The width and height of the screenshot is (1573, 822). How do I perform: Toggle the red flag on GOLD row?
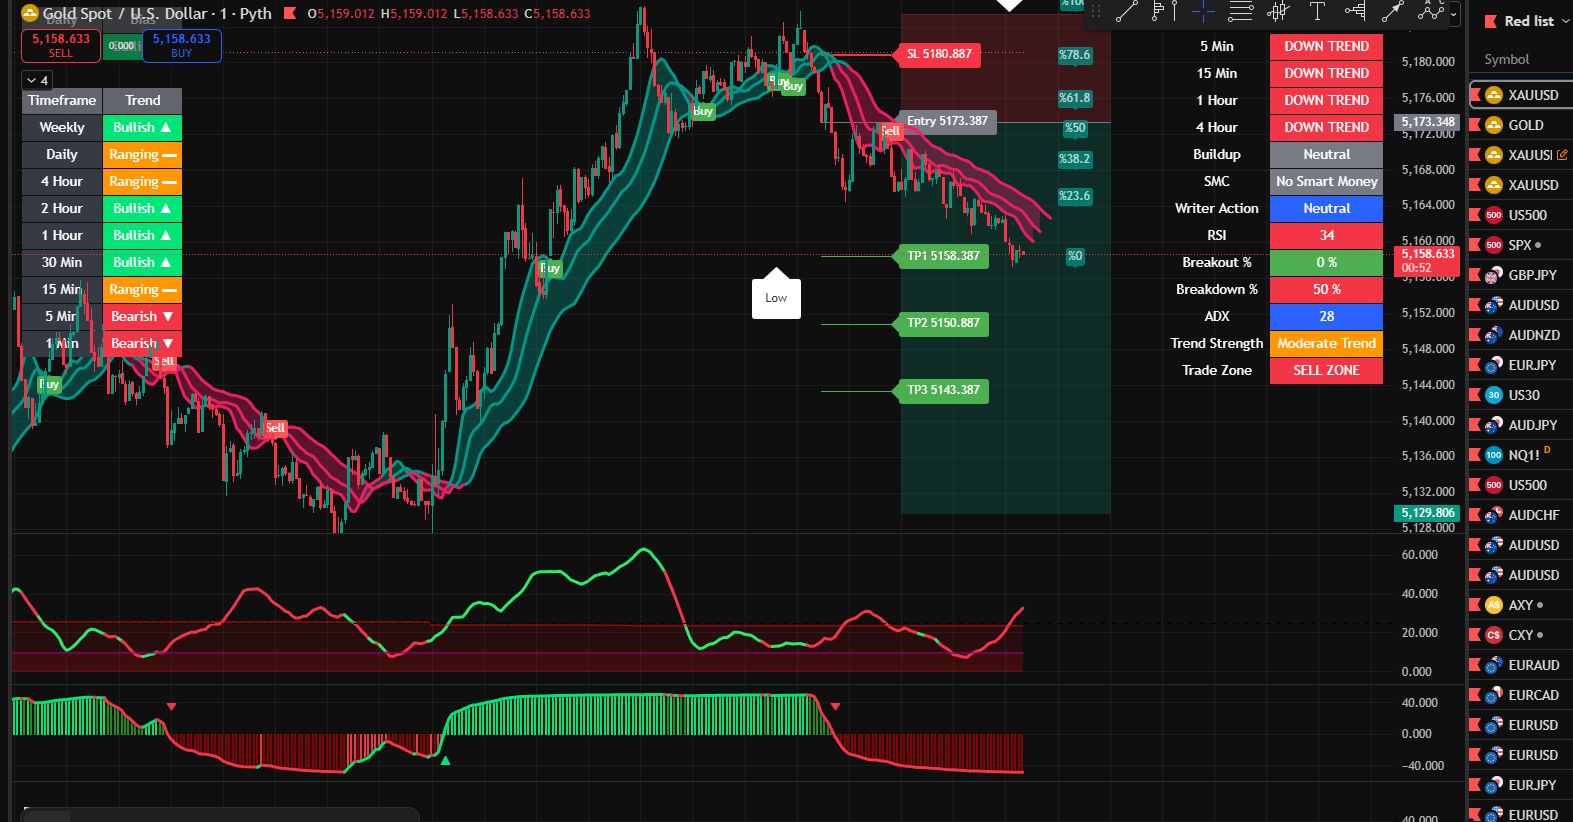coord(1474,125)
